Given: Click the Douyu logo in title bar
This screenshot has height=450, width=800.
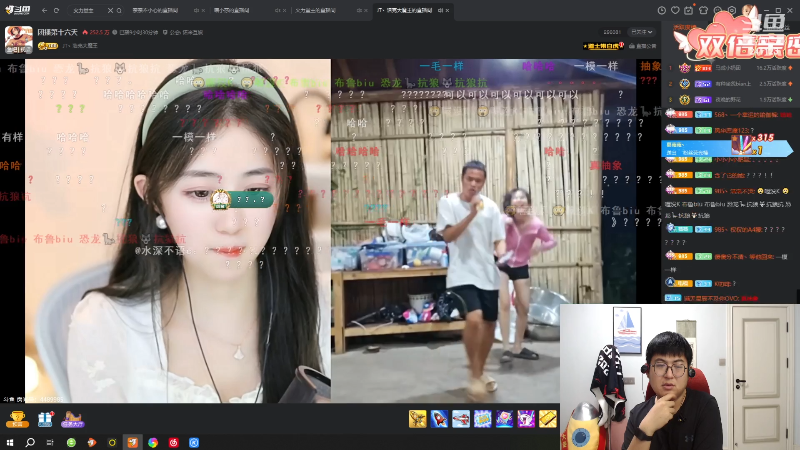Looking at the screenshot, I should (18, 10).
